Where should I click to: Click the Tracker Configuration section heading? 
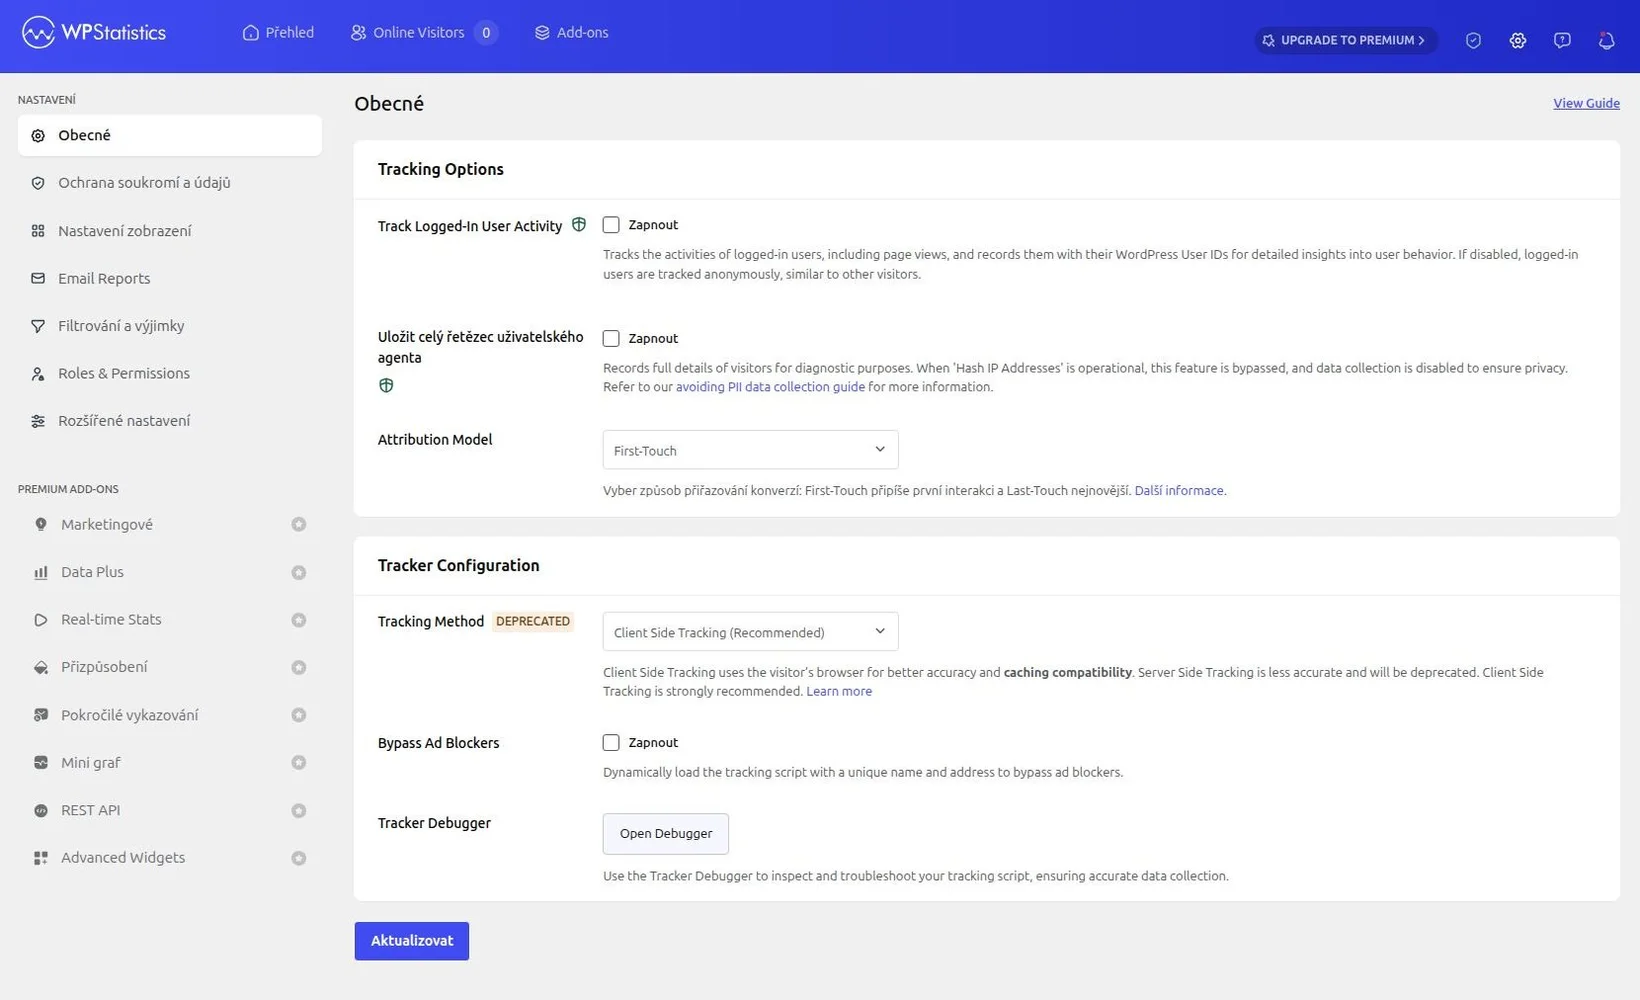click(458, 565)
